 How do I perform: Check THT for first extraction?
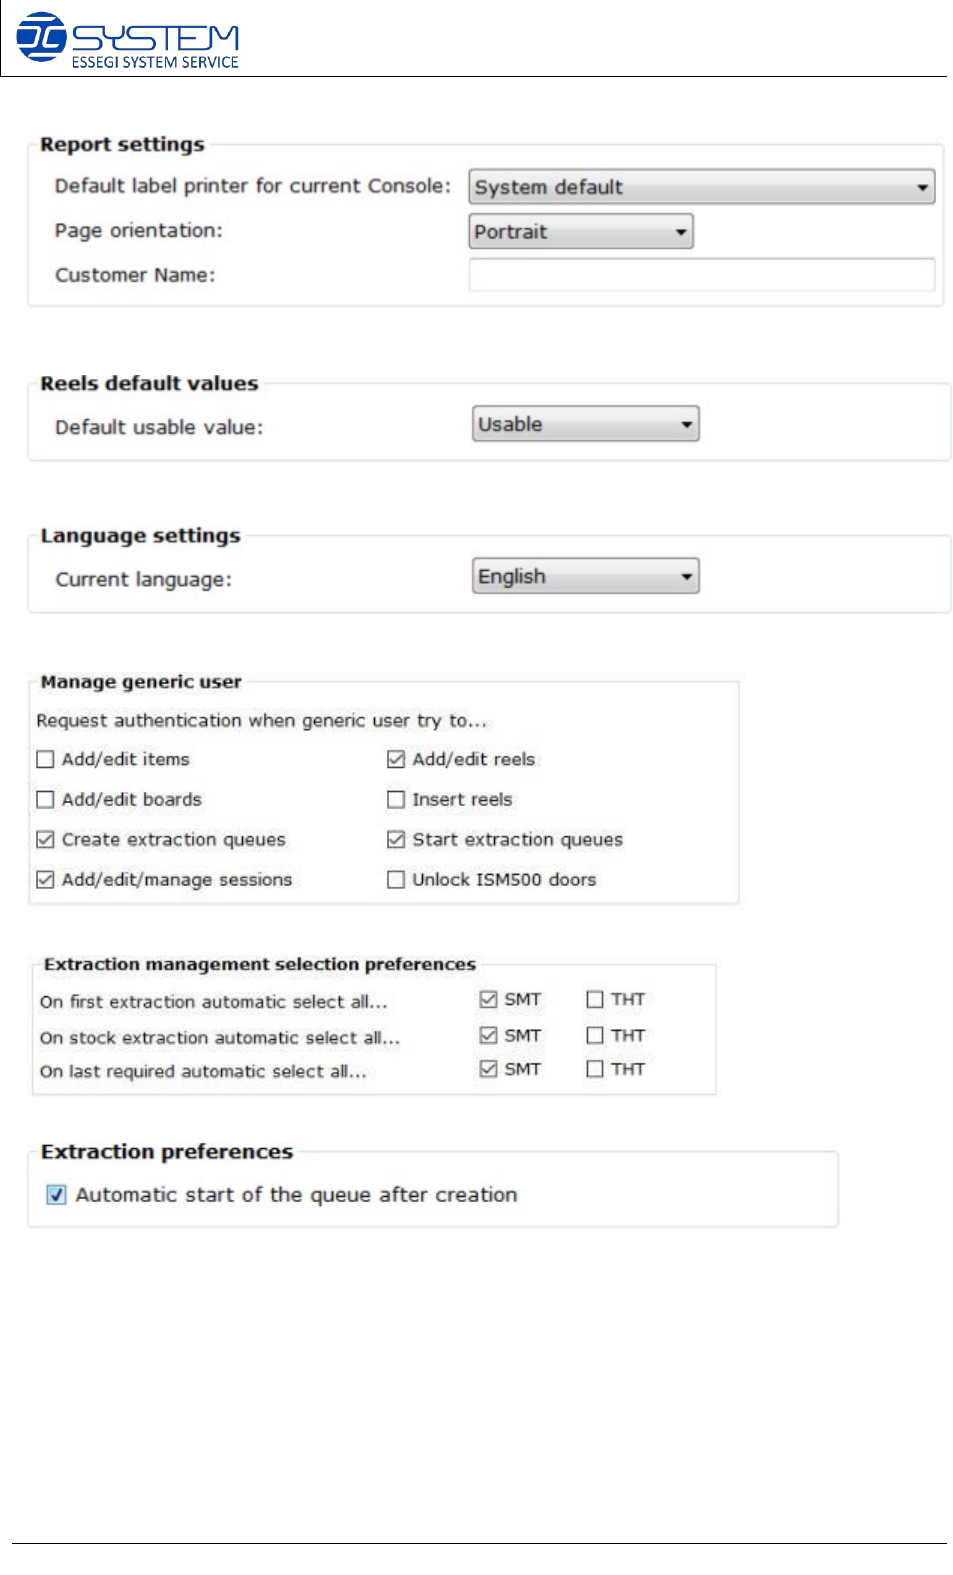click(x=595, y=999)
